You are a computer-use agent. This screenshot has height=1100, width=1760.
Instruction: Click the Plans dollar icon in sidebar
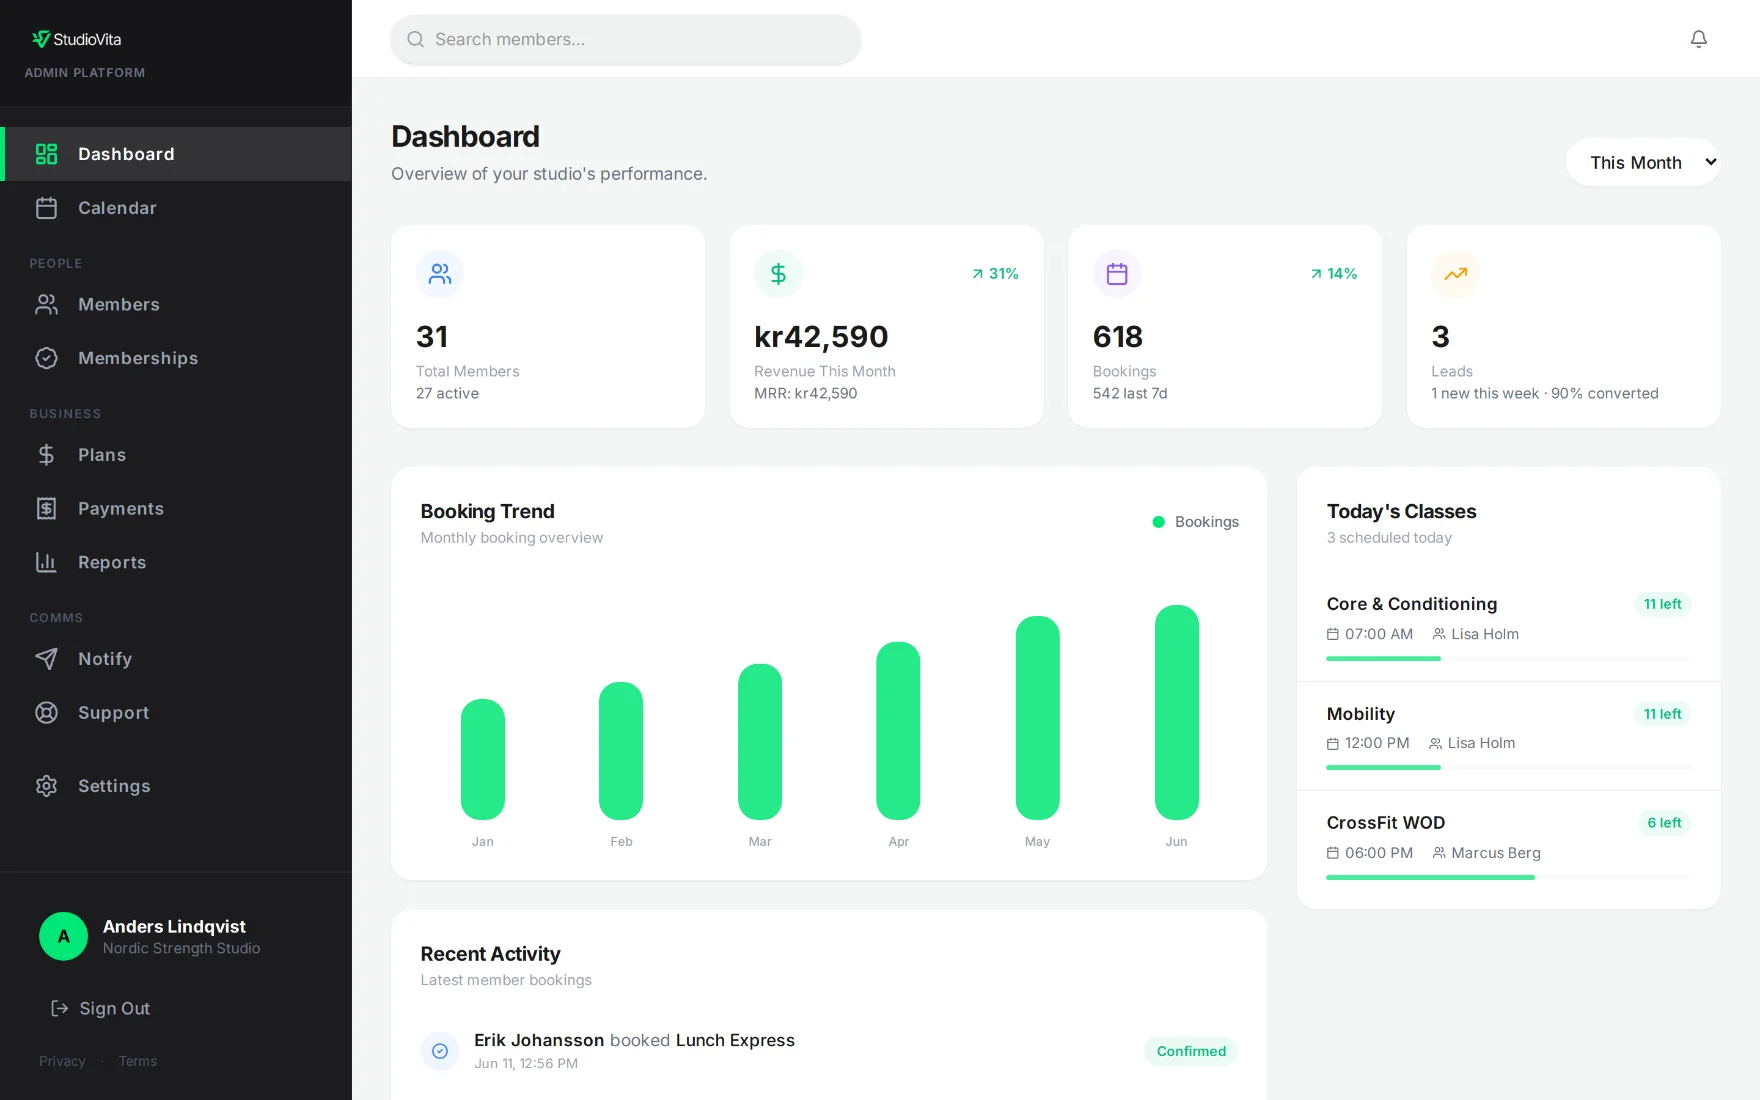coord(46,455)
